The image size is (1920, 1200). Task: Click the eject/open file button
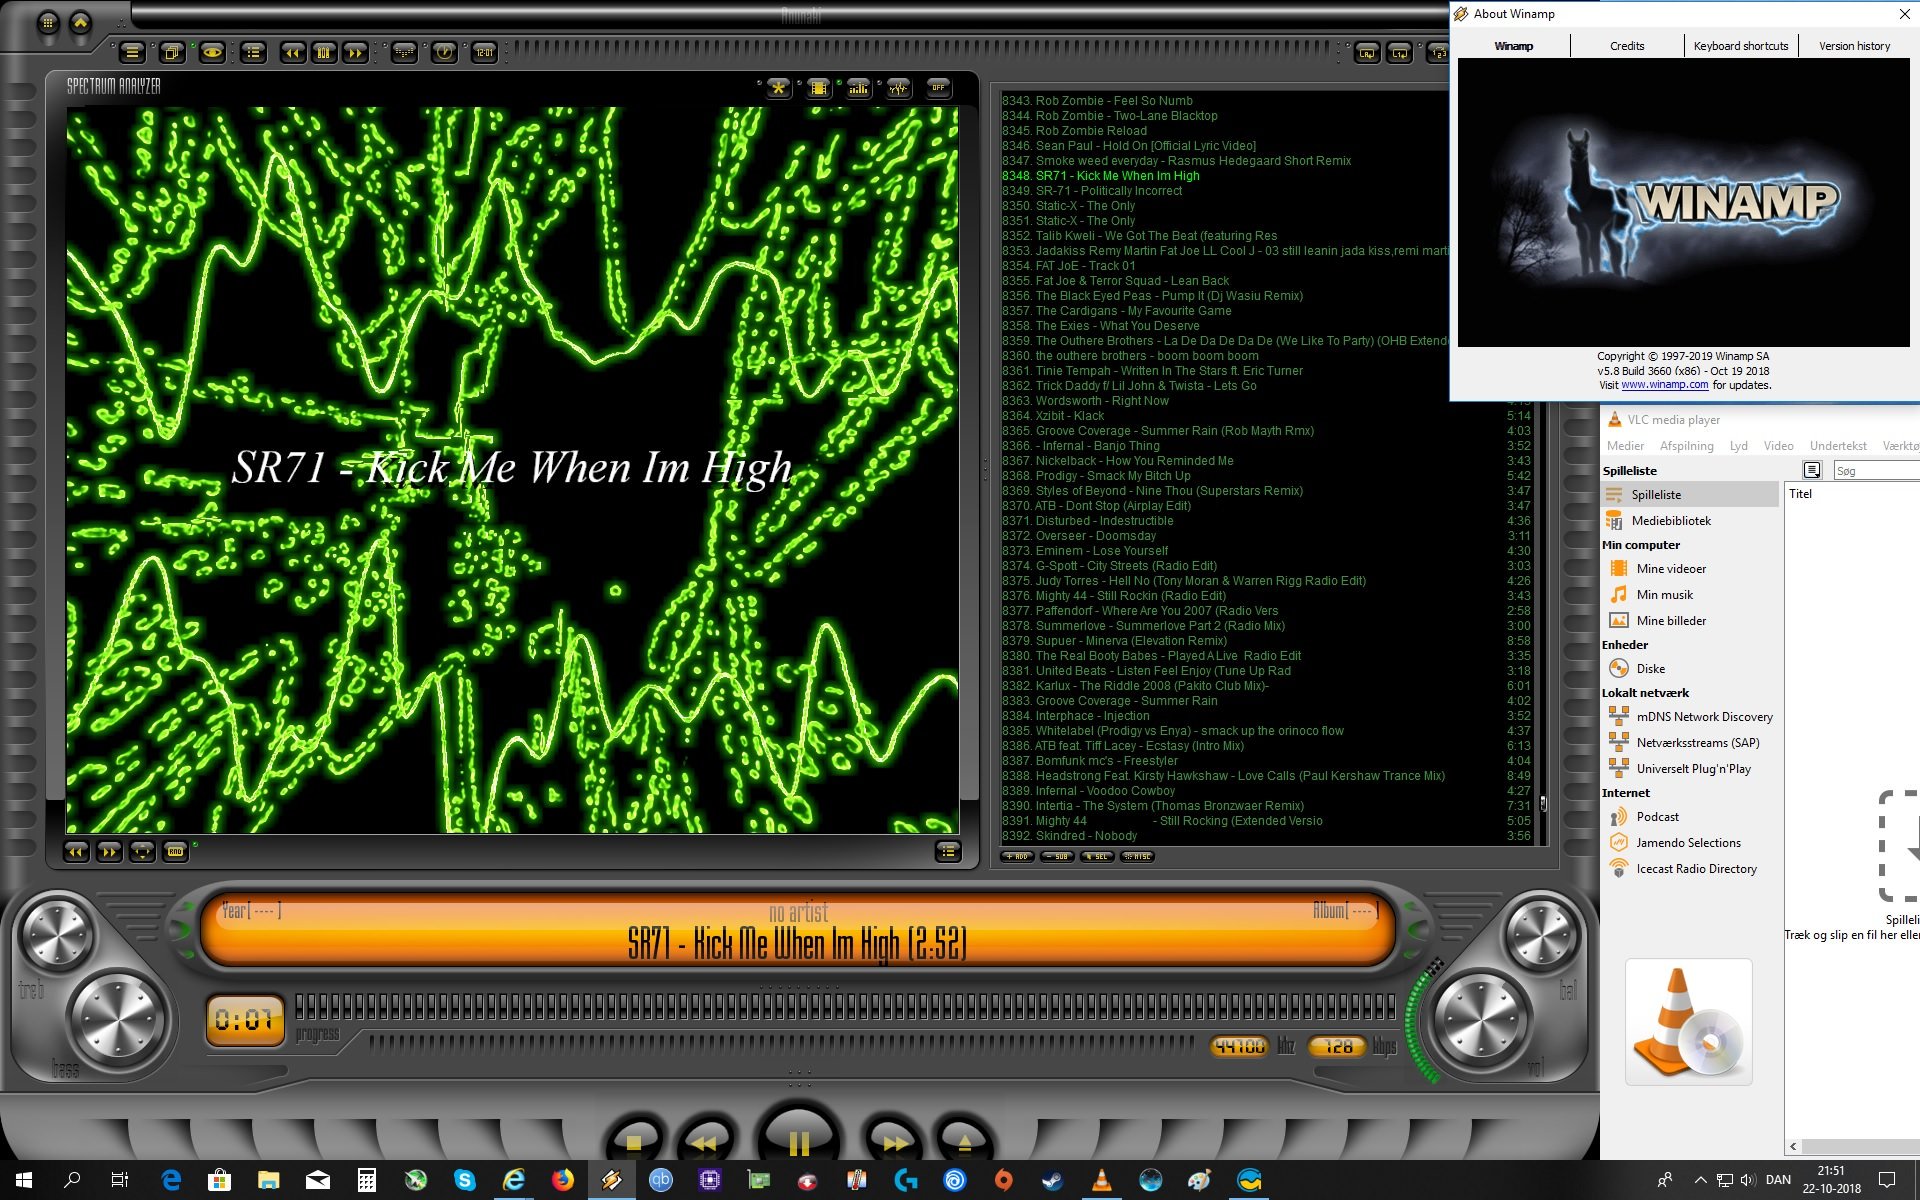pos(964,1142)
